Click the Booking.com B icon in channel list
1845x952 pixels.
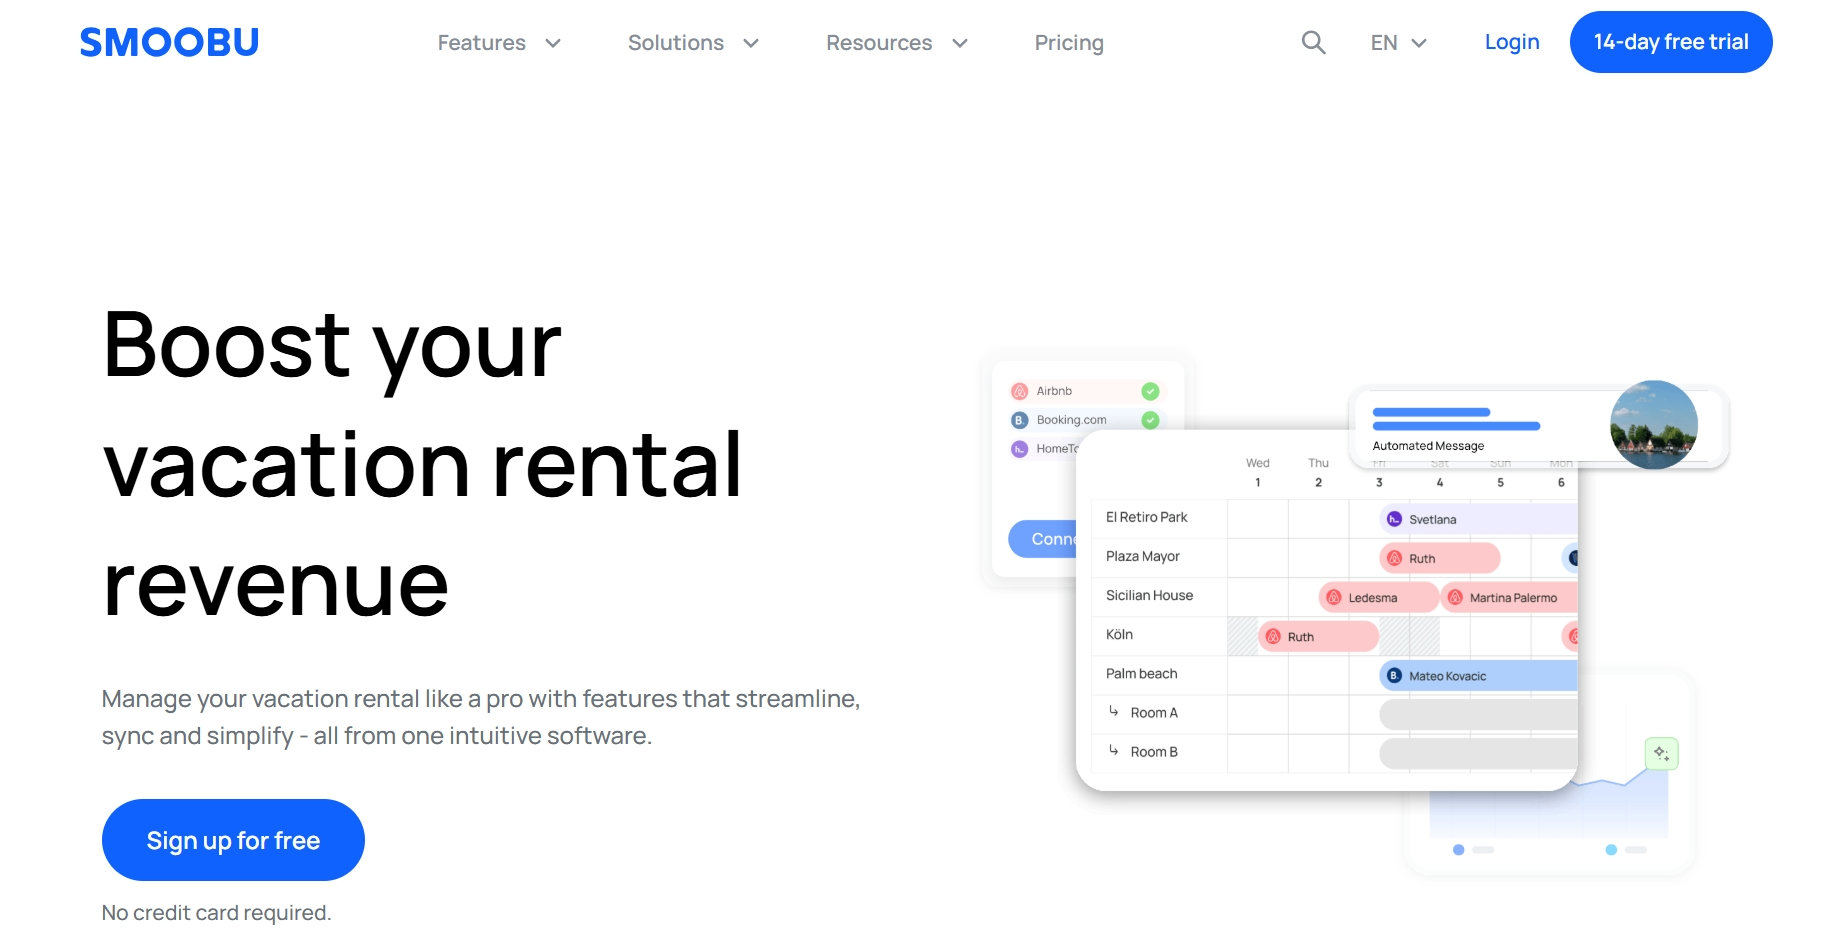point(1019,420)
